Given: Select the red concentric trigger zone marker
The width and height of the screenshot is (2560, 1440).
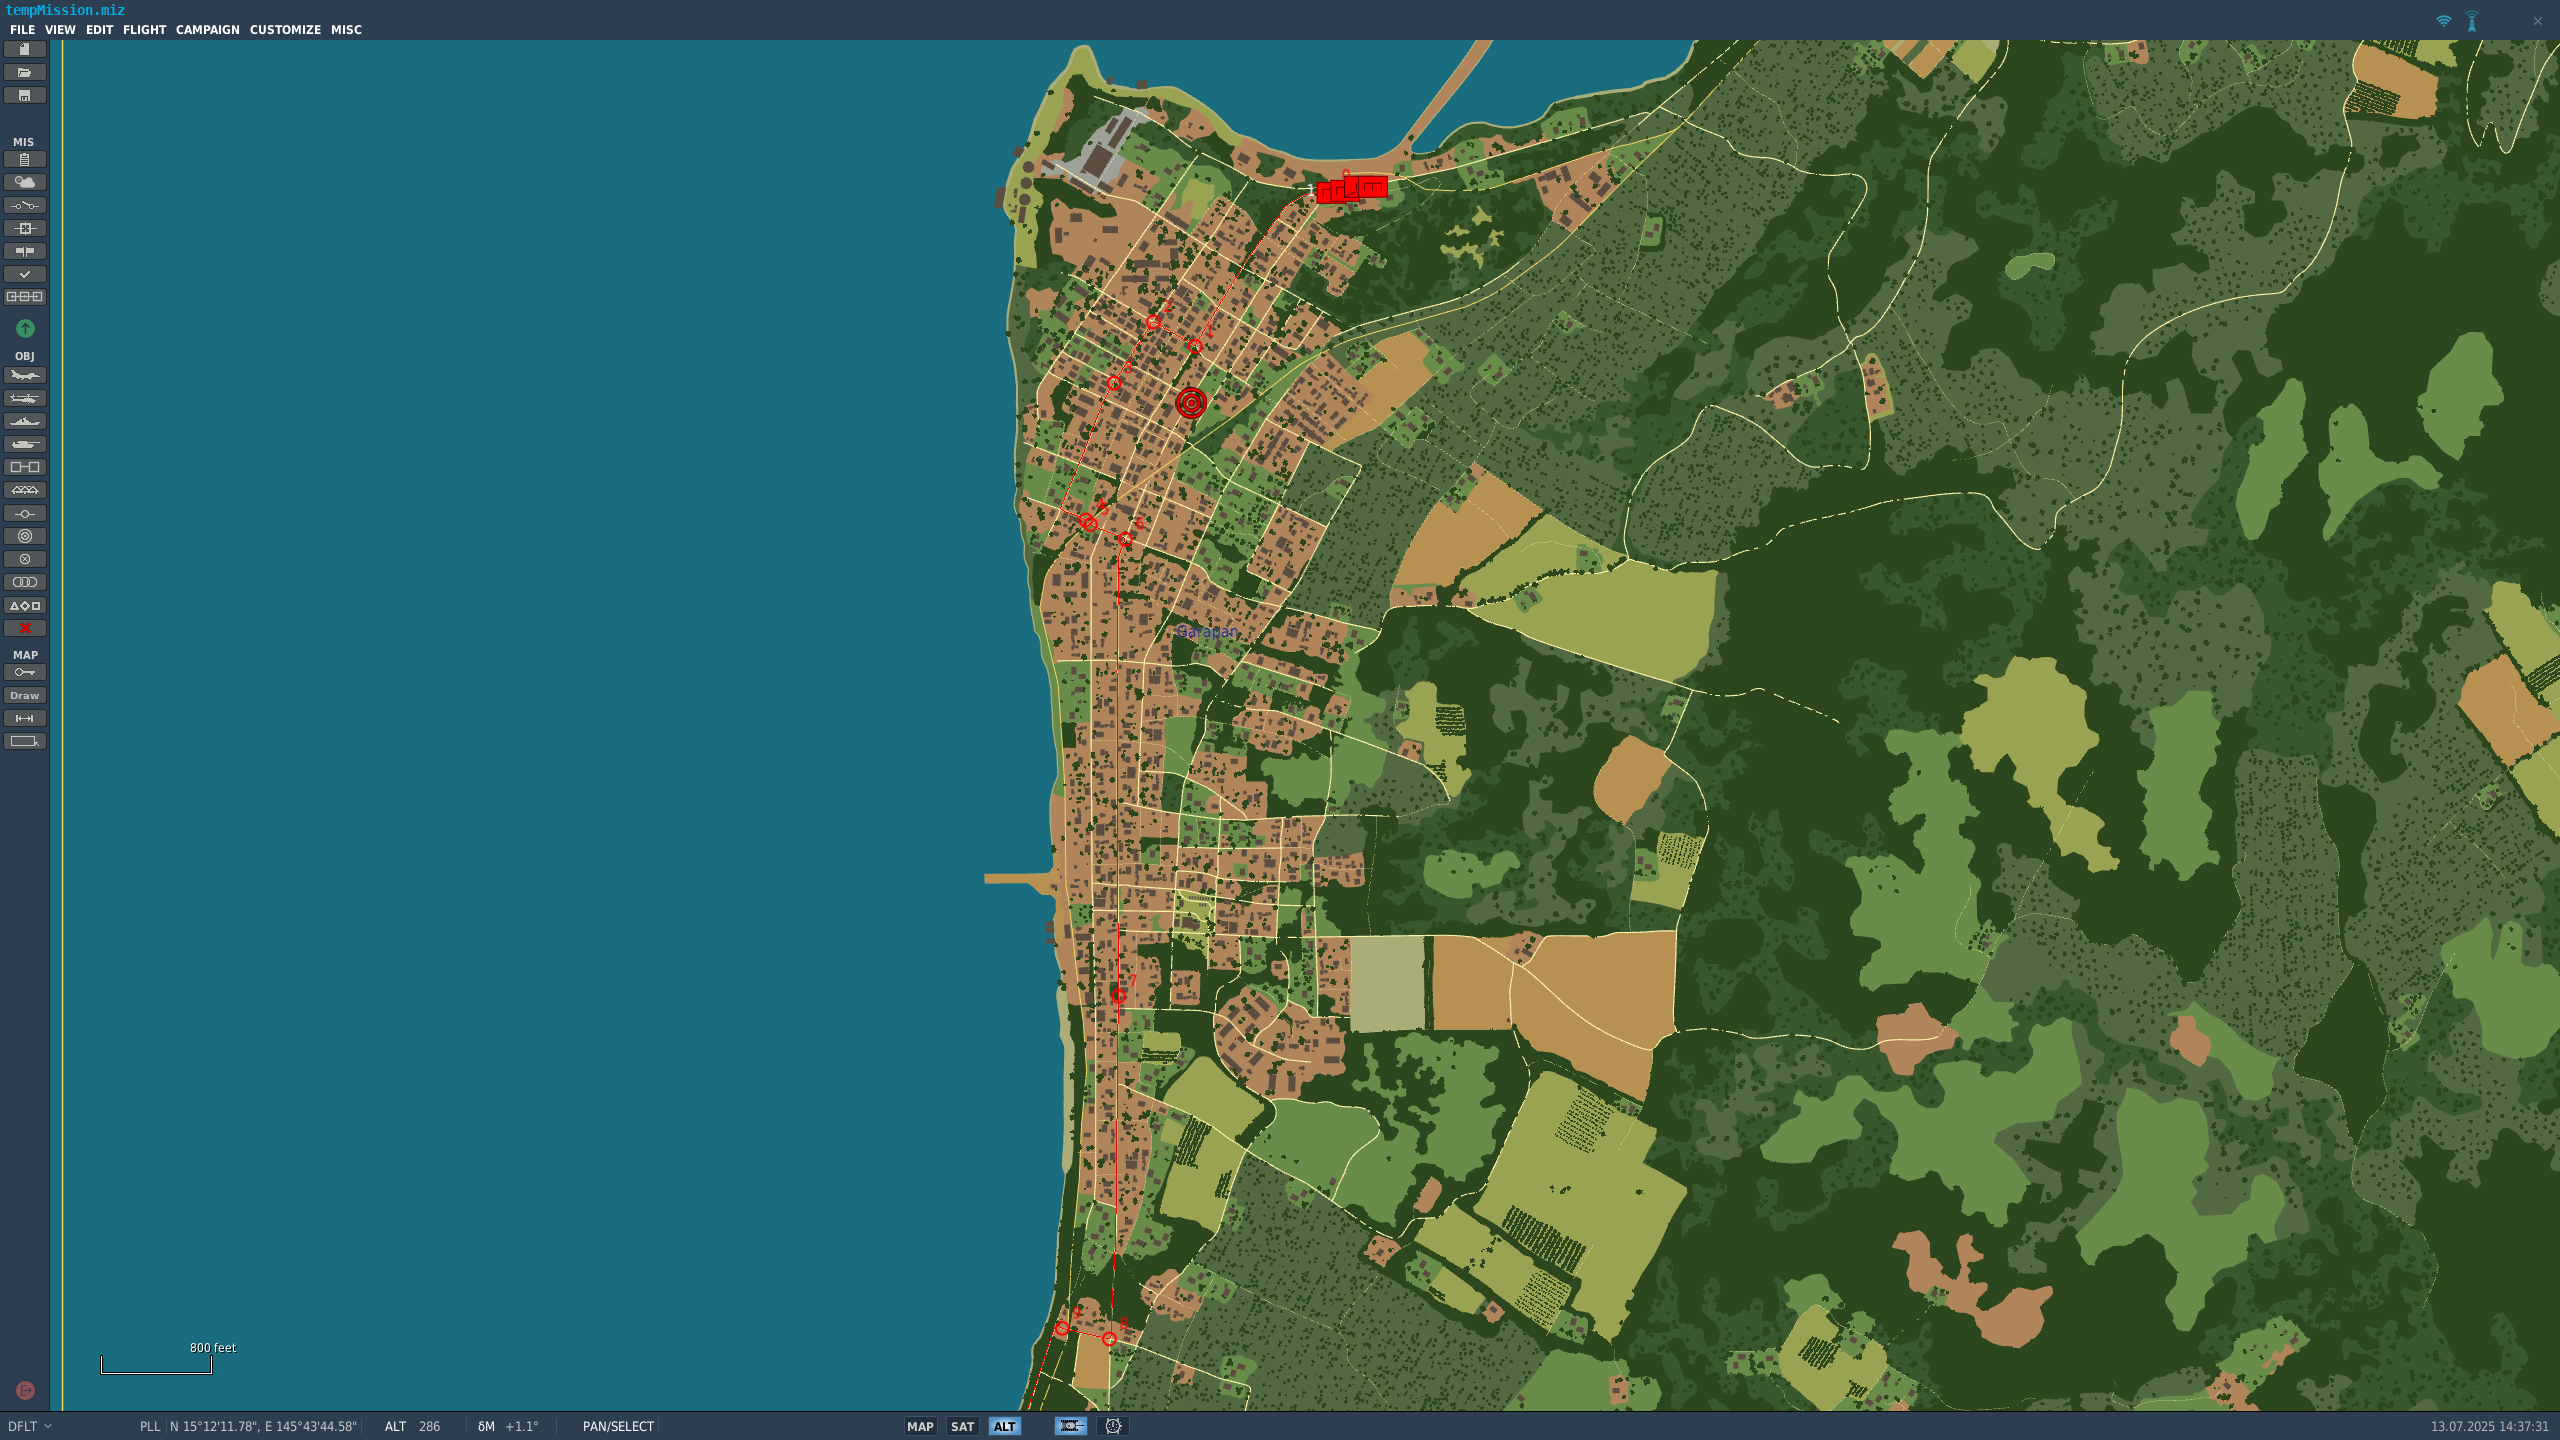Looking at the screenshot, I should 1191,403.
